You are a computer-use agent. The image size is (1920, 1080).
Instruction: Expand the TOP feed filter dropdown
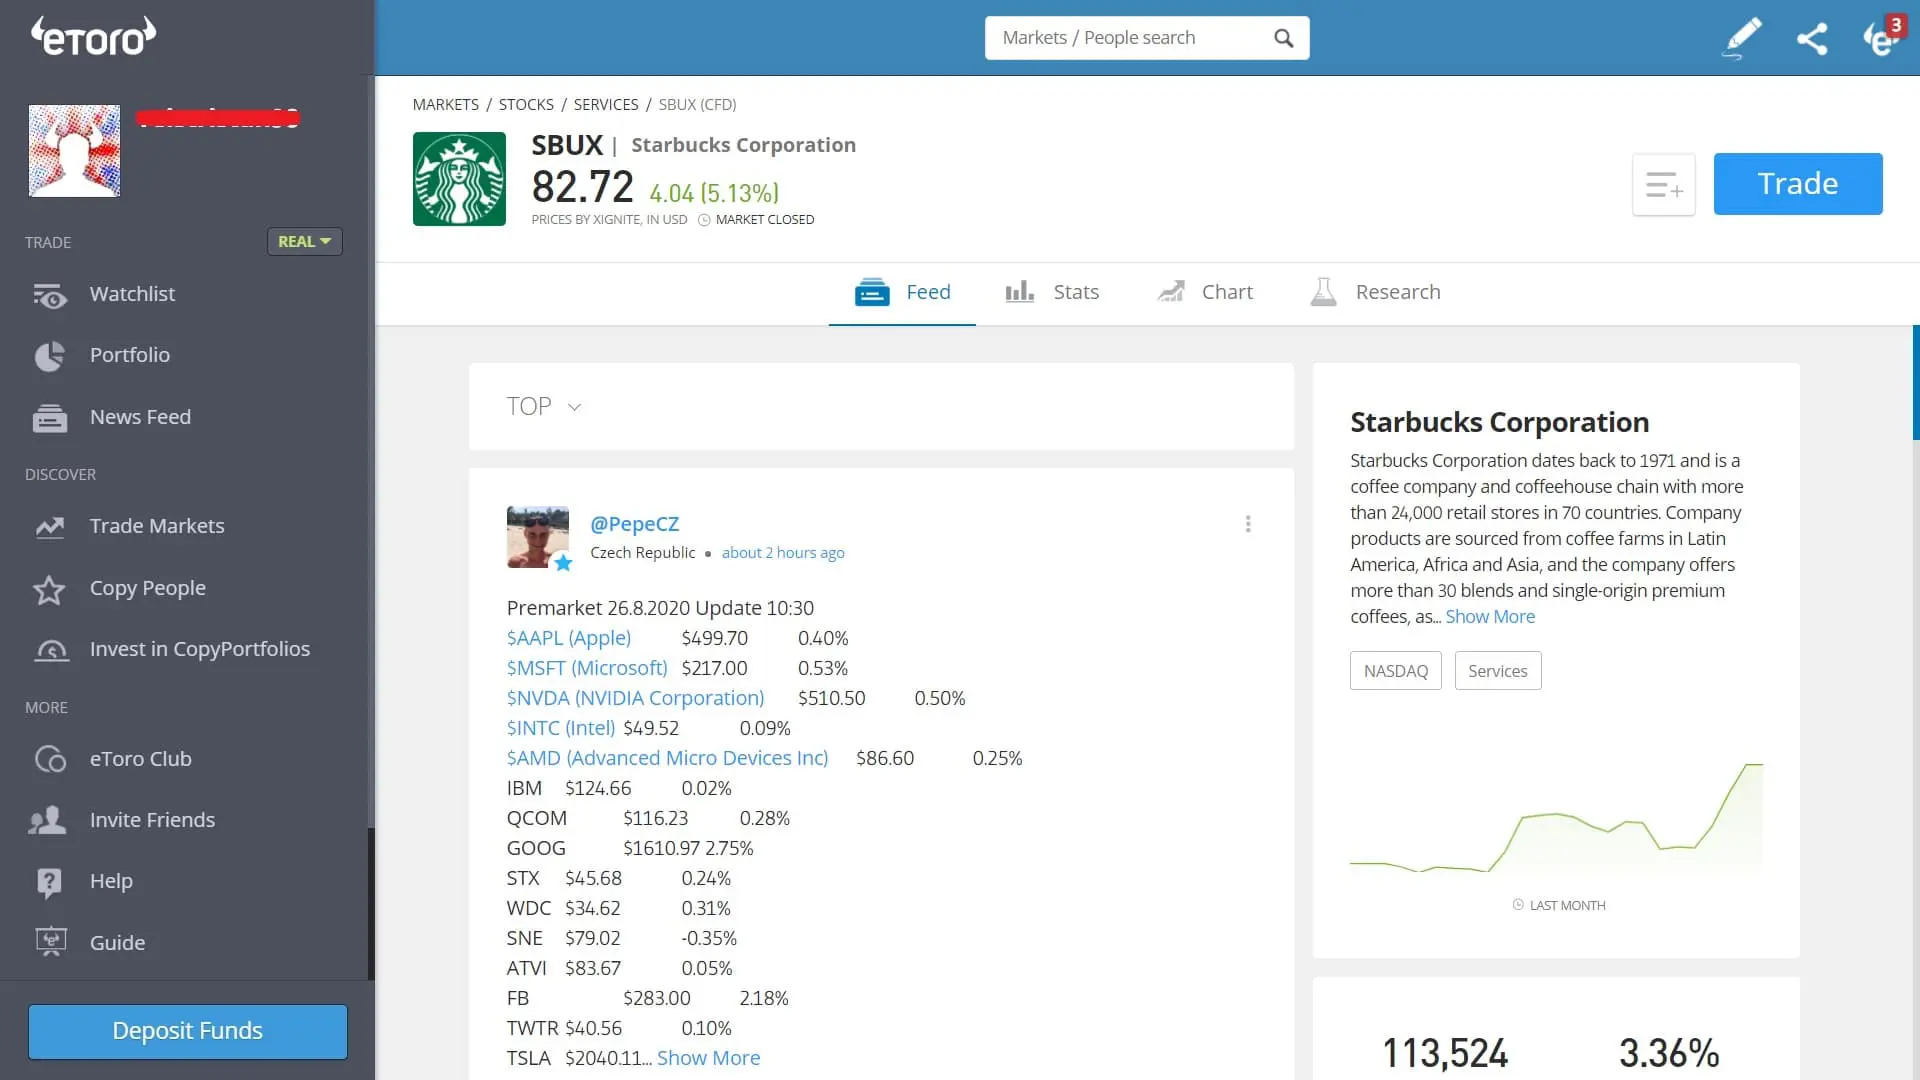pos(544,406)
